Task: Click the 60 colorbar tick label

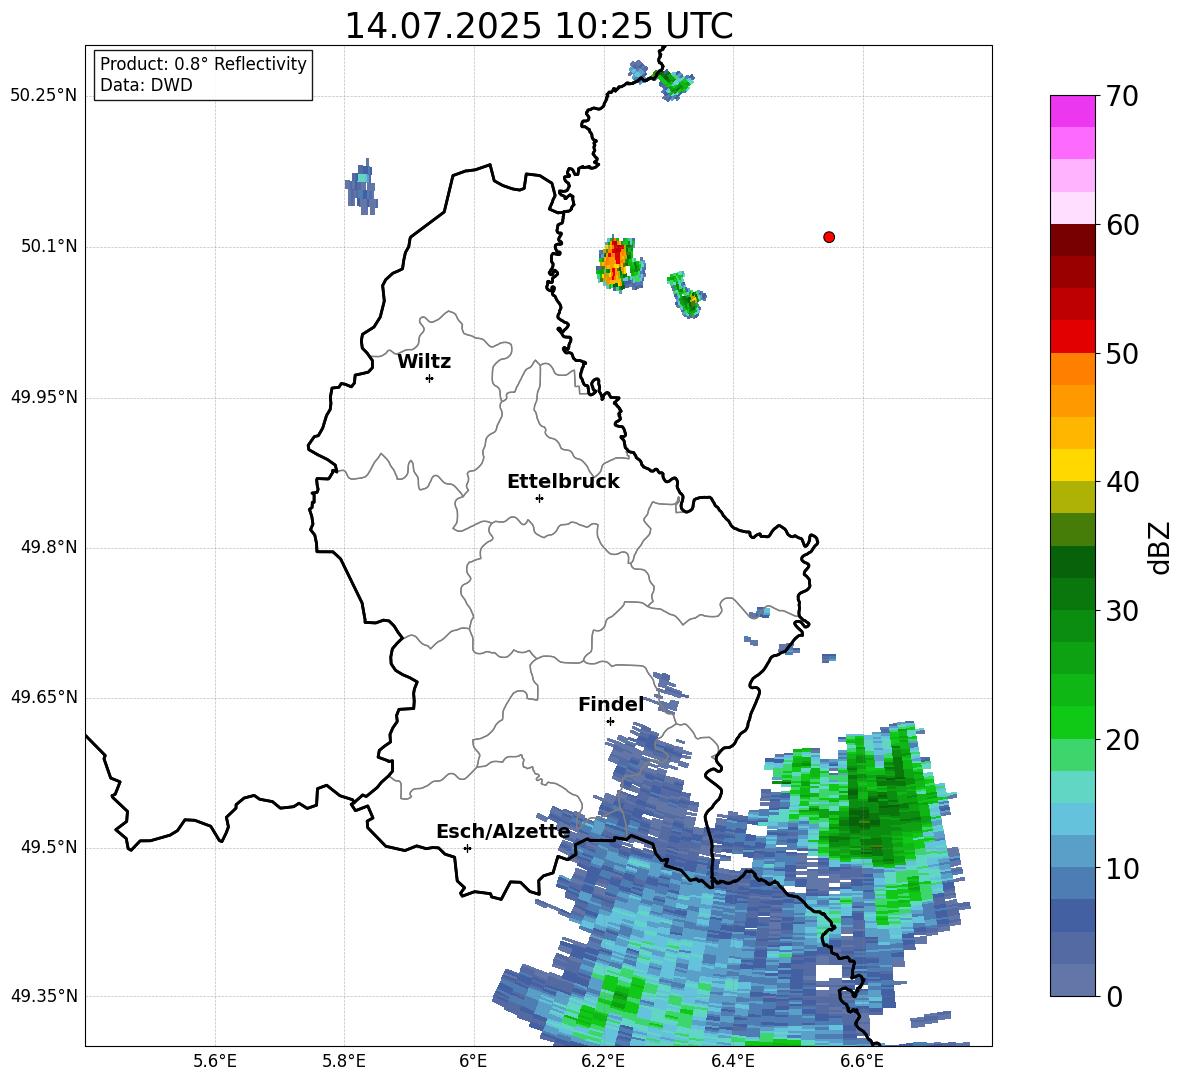Action: 1122,225
